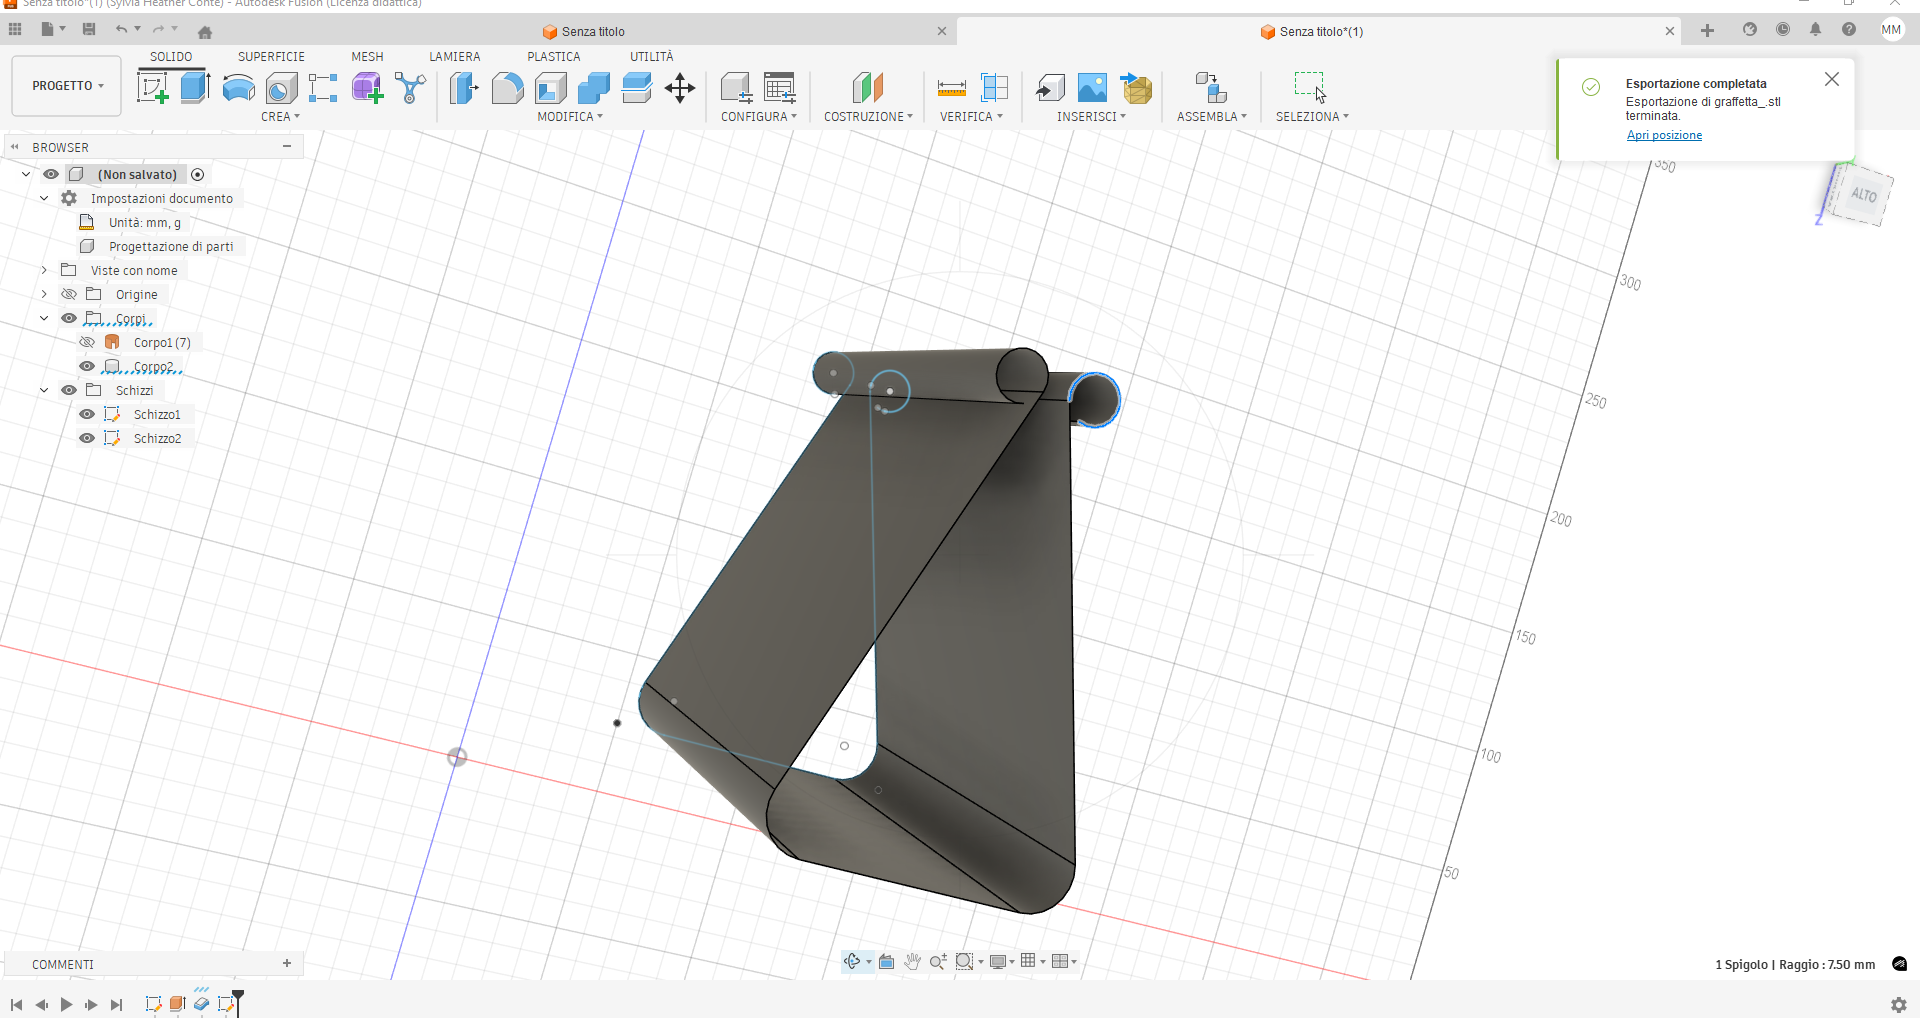Open the LAMIERA ribbon tab
The image size is (1920, 1018).
click(454, 57)
